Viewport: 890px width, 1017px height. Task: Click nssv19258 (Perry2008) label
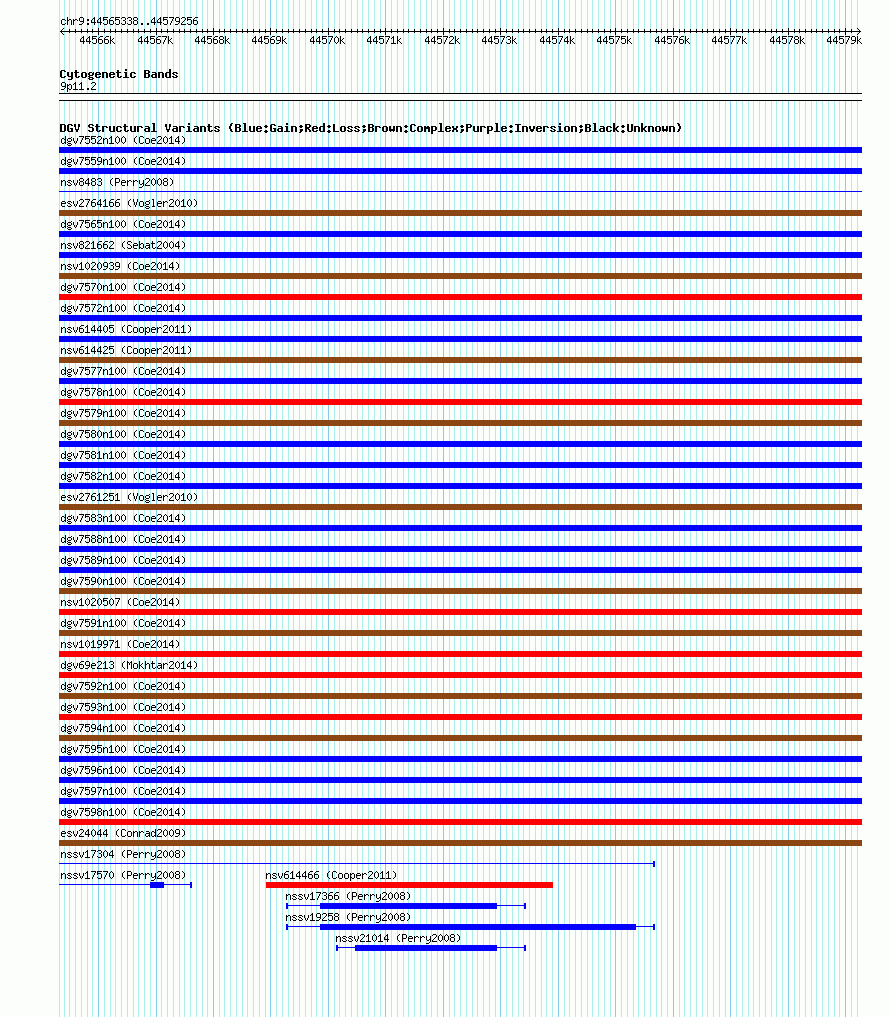[x=348, y=917]
